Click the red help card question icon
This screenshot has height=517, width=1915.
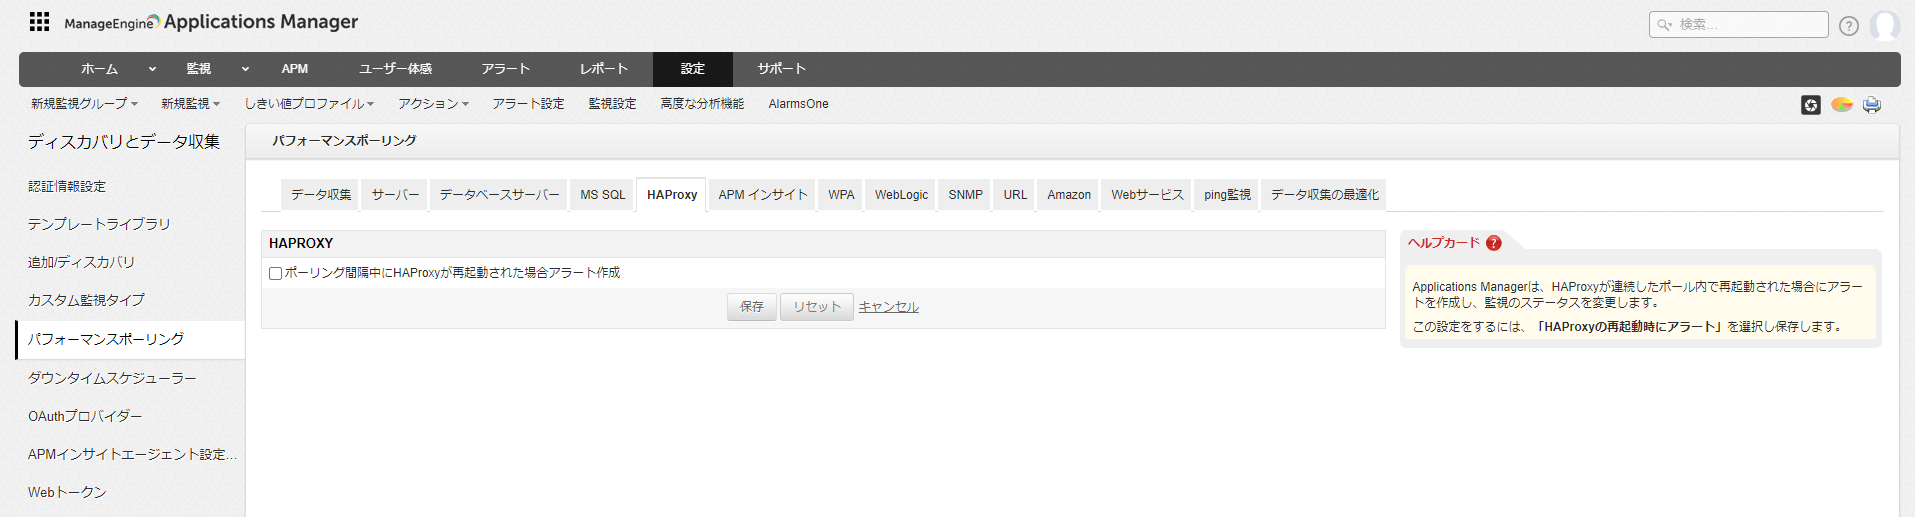[x=1493, y=243]
